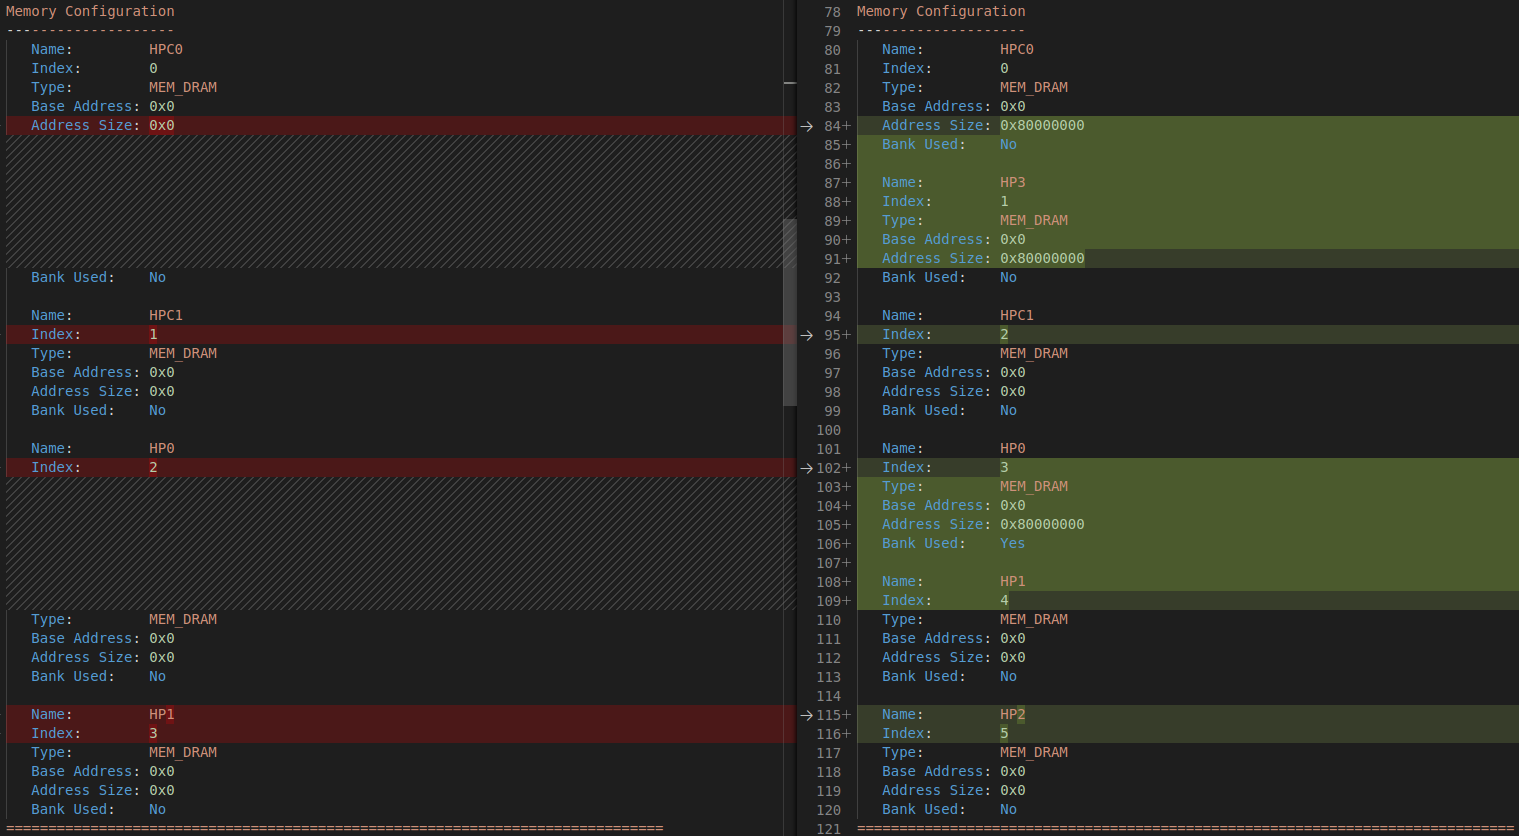Select the highlighted Address Size value 0x80000000
Image resolution: width=1519 pixels, height=836 pixels.
tap(1042, 125)
